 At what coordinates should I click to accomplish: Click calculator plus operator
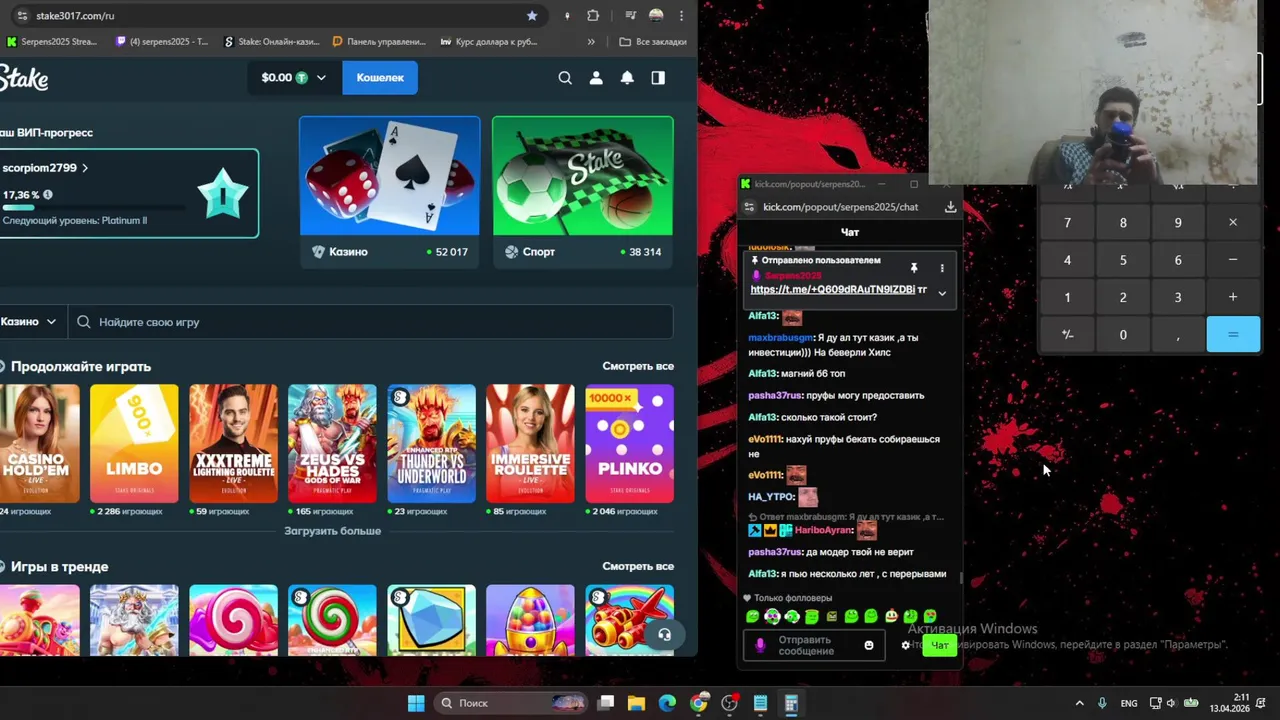[1233, 297]
